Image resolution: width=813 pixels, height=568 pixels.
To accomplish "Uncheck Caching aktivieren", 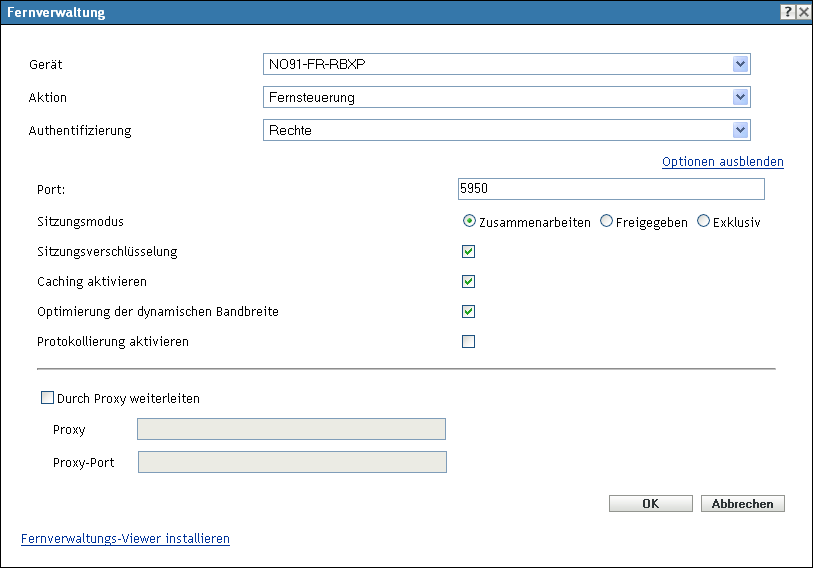I will (468, 281).
